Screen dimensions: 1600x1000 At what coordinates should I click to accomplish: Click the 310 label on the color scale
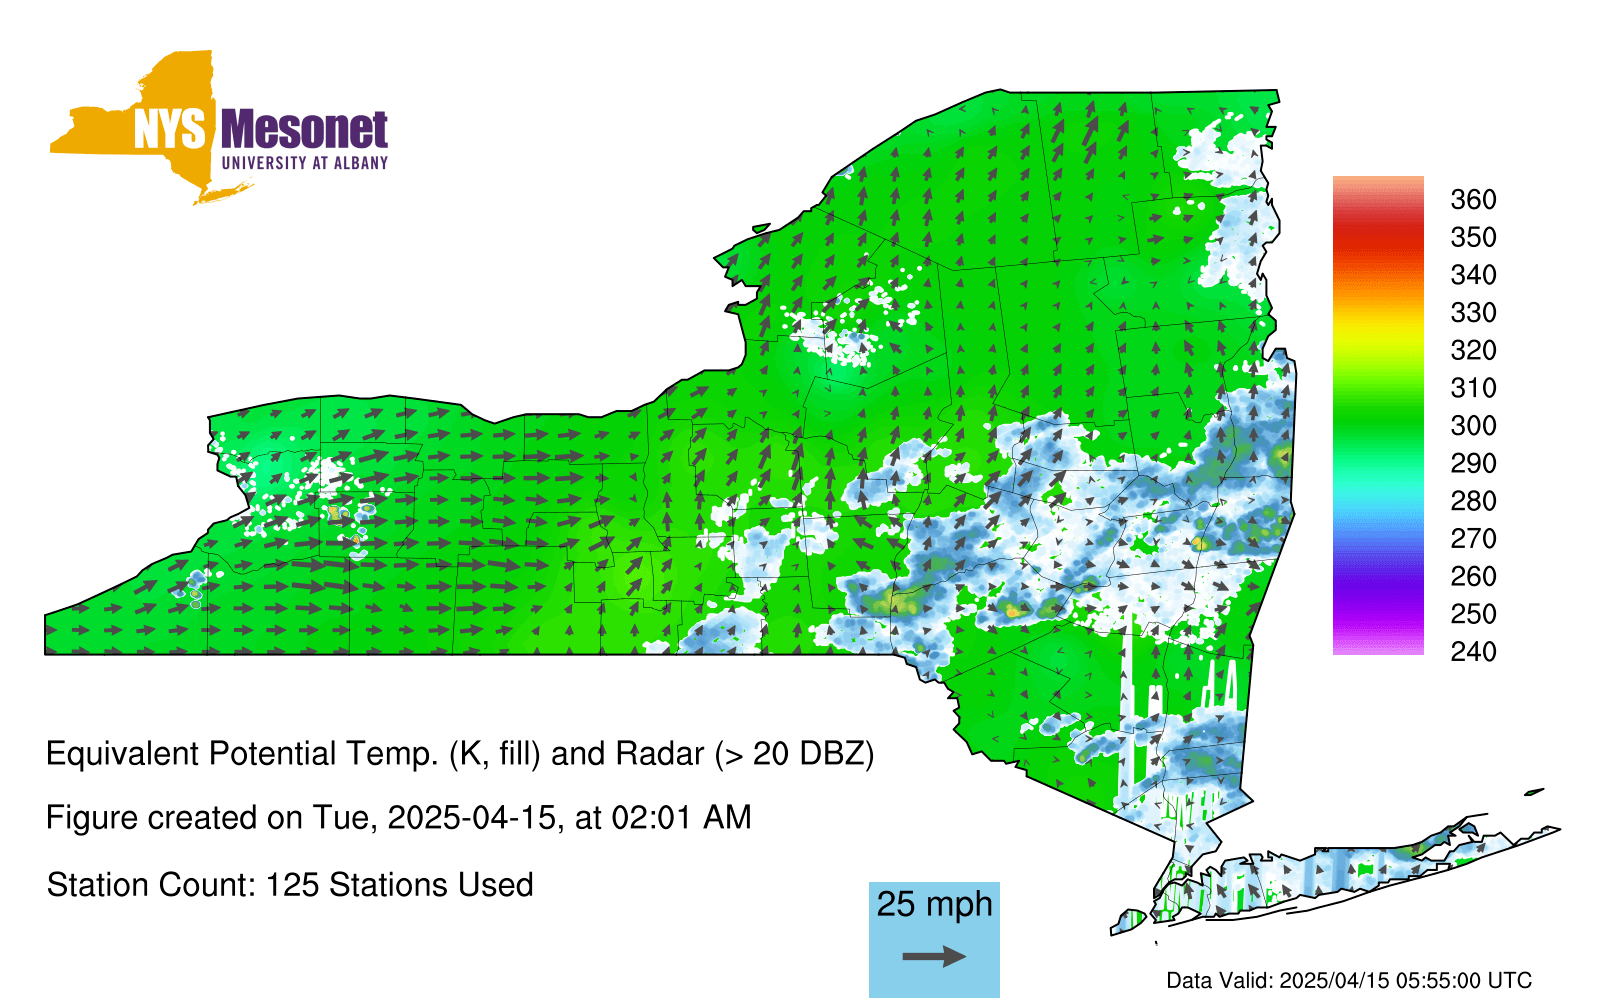1473,388
